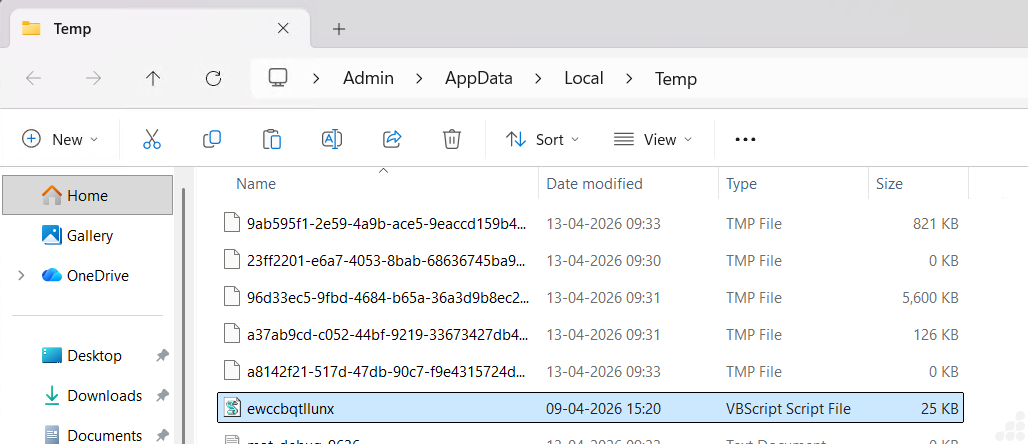The height and width of the screenshot is (444, 1028).
Task: Click the Delete trash can icon
Action: click(x=452, y=139)
